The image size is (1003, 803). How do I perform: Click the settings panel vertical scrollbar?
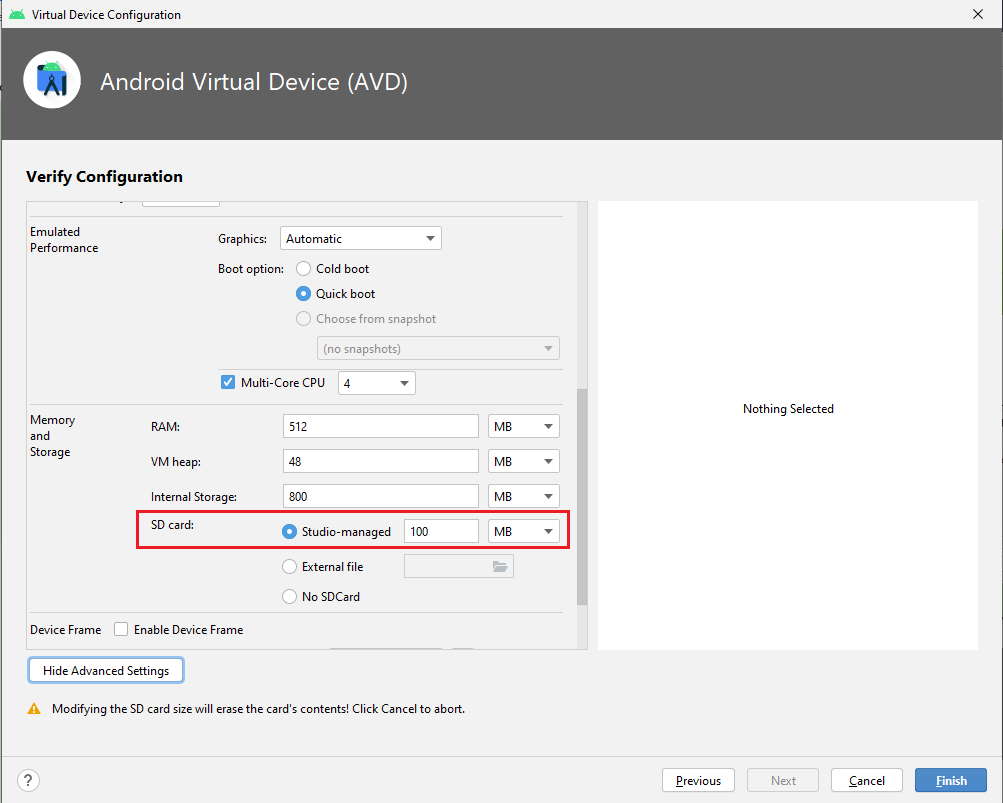point(581,497)
